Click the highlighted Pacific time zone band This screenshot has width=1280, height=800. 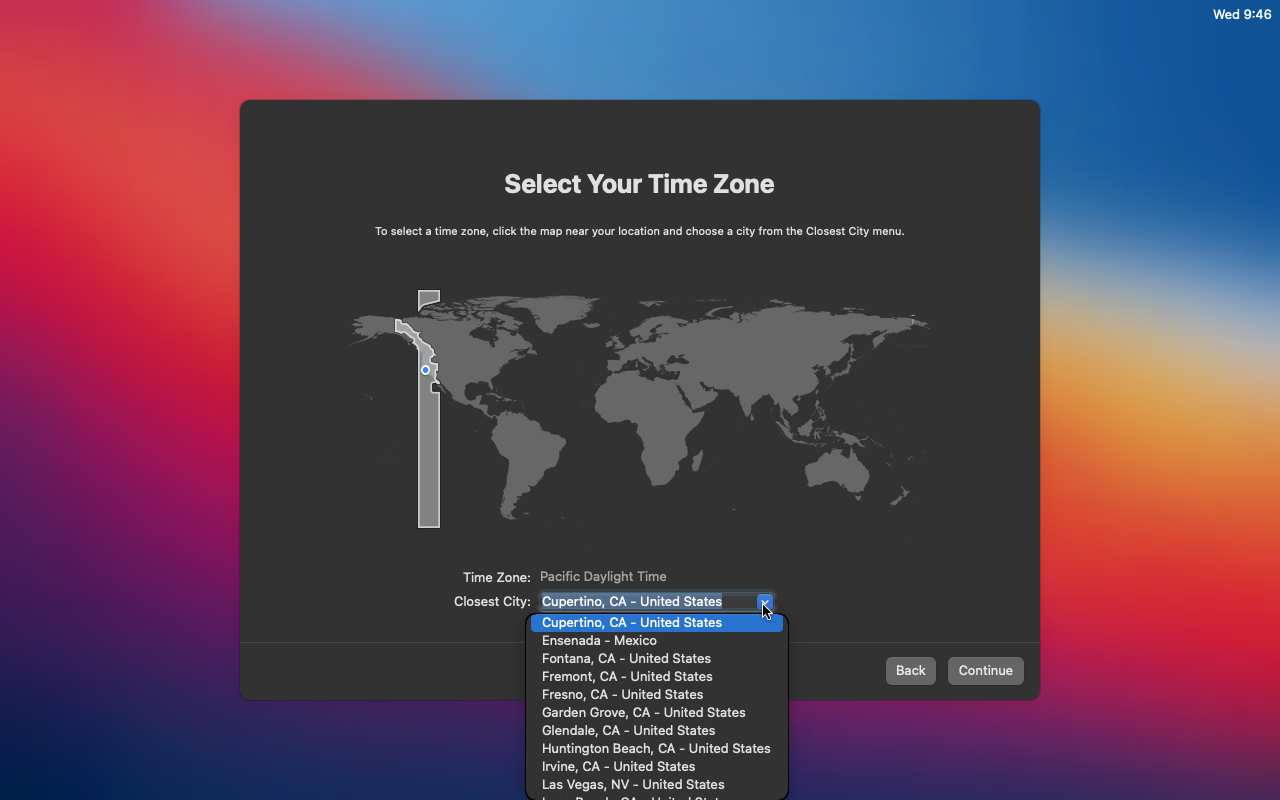click(x=428, y=450)
